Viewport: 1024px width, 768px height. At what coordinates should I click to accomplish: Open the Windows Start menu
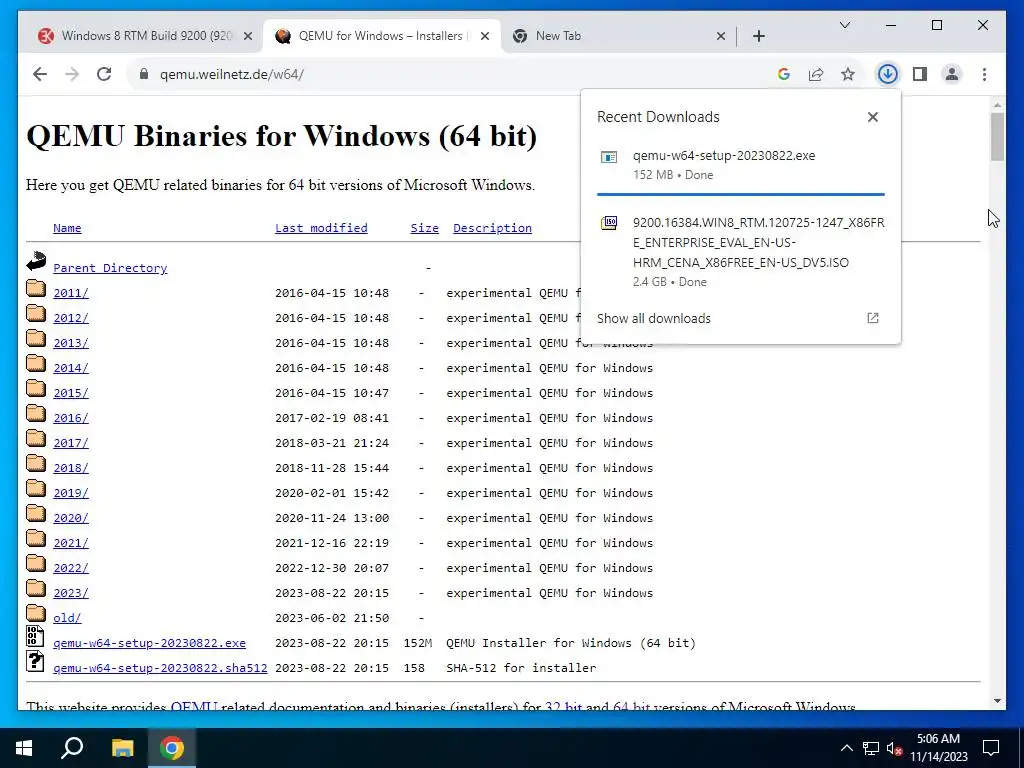point(24,748)
